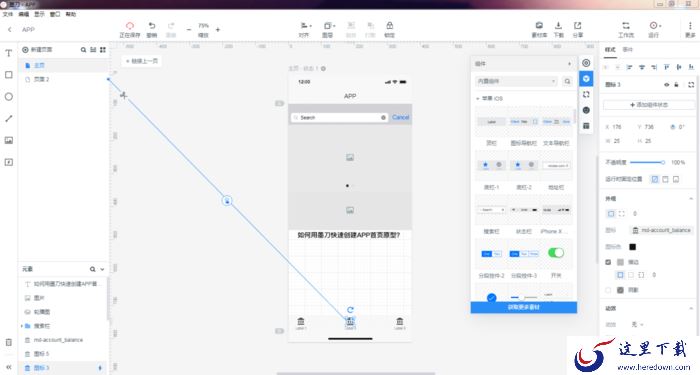Toggle the lock for 图标 3 in properties
The width and height of the screenshot is (700, 375).
[x=676, y=84]
